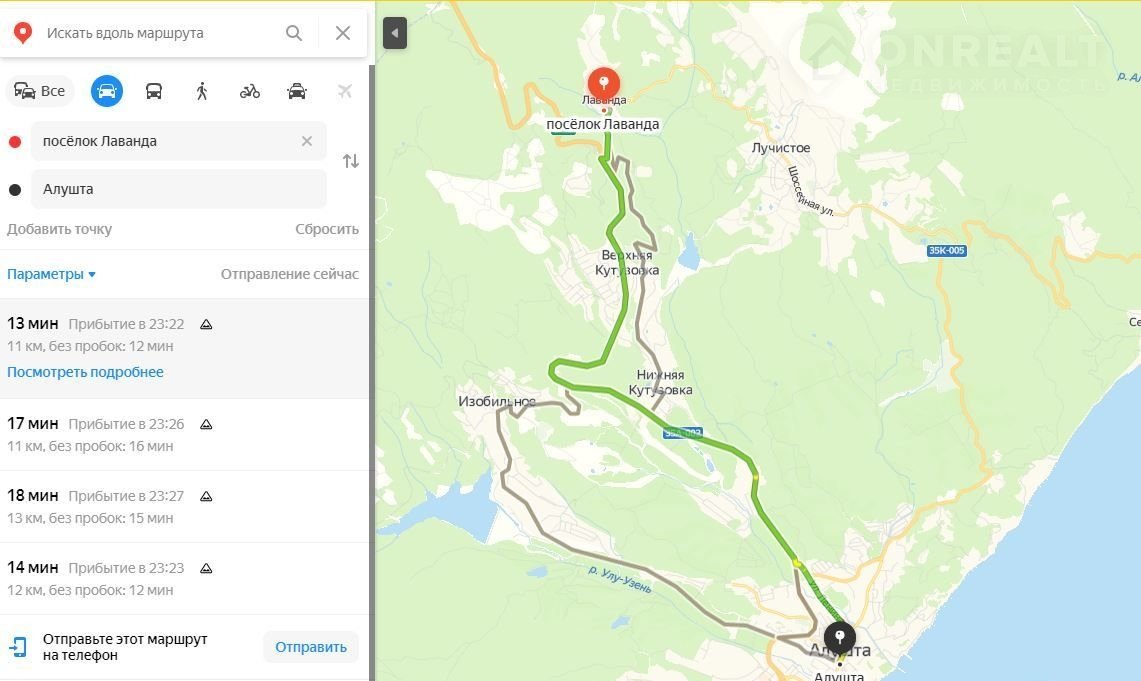Click 'Добавить точку' link

coord(60,229)
